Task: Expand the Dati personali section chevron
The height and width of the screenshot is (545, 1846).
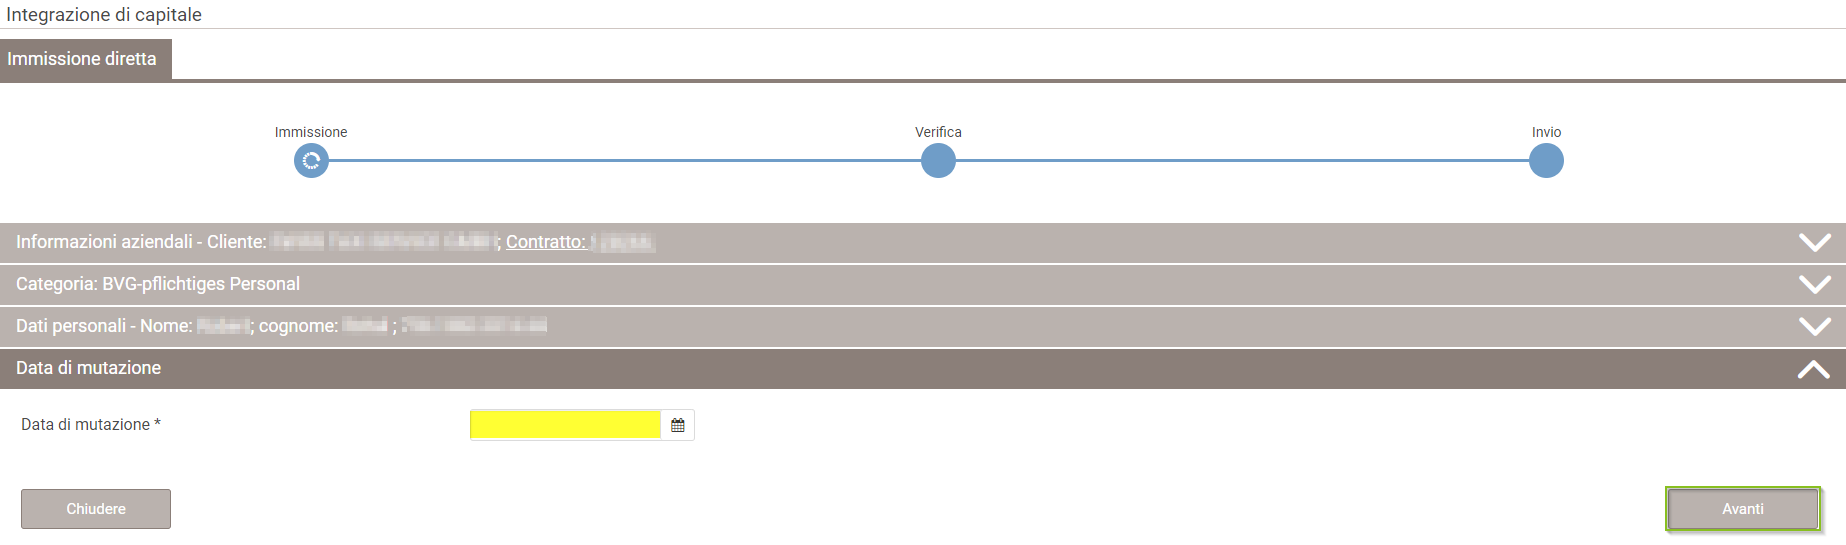Action: (x=1814, y=326)
